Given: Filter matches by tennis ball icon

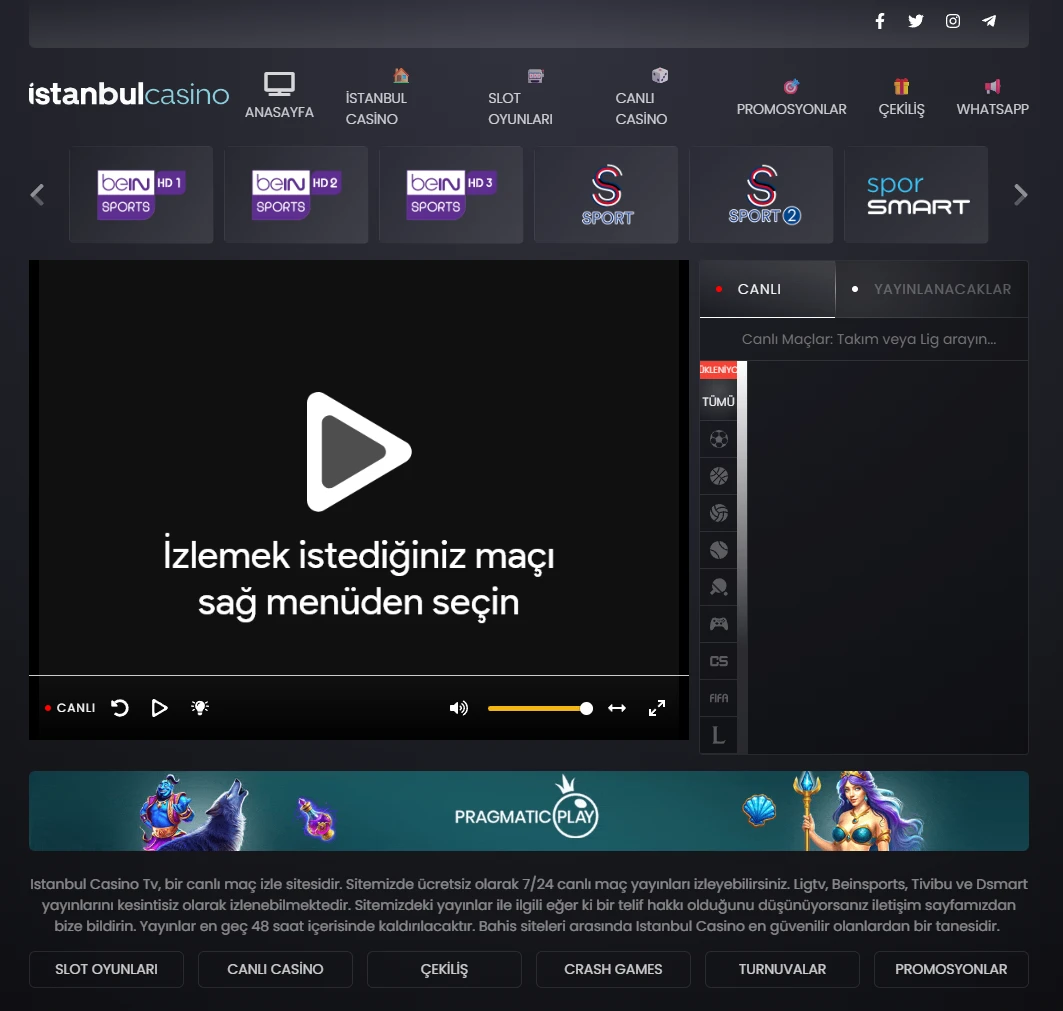Looking at the screenshot, I should (x=719, y=550).
